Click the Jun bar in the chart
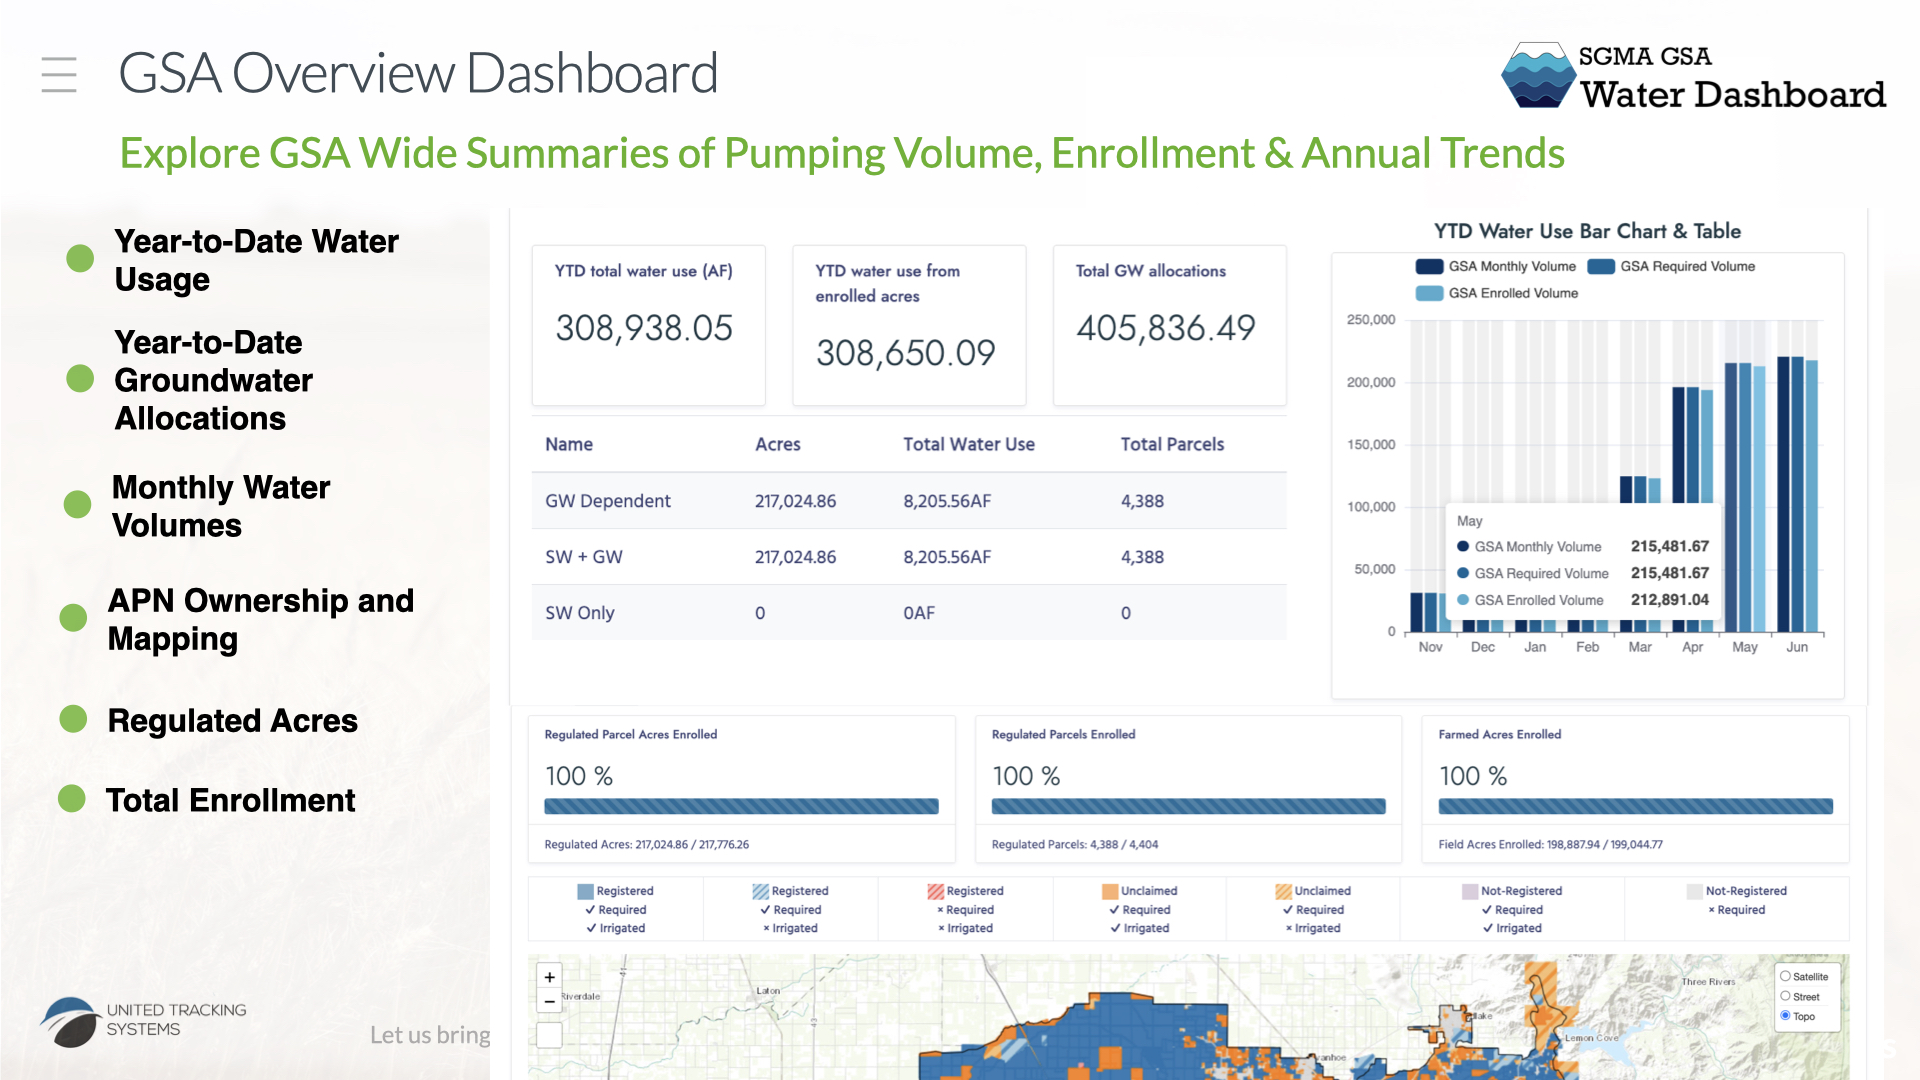This screenshot has height=1080, width=1920. pyautogui.click(x=1797, y=494)
